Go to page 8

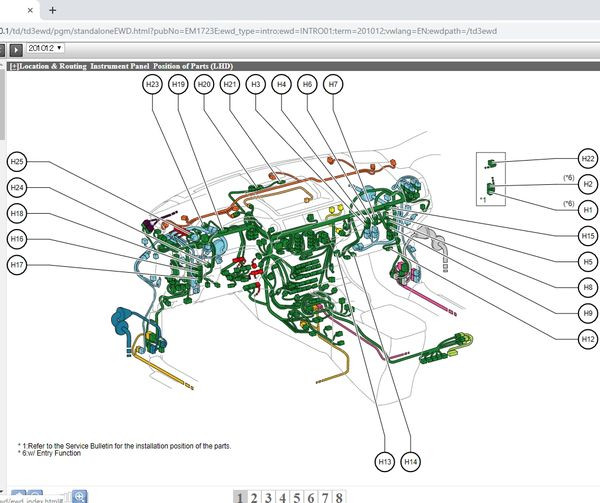click(x=340, y=497)
